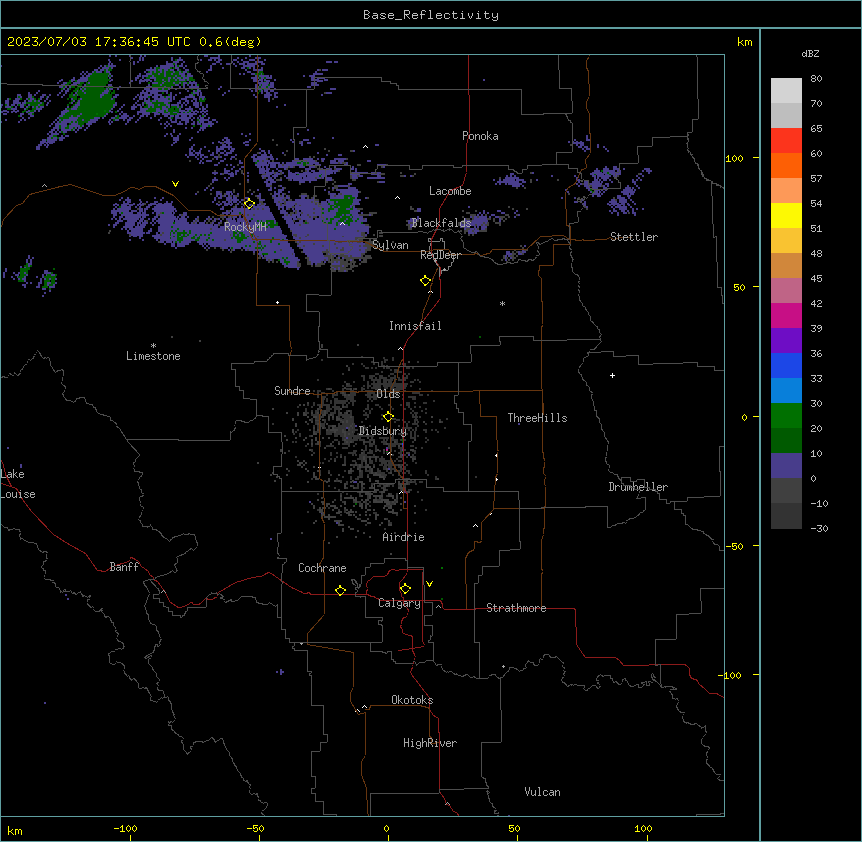The width and height of the screenshot is (862, 842).
Task: Click the -100 tick on the bottom axis
Action: 125,828
